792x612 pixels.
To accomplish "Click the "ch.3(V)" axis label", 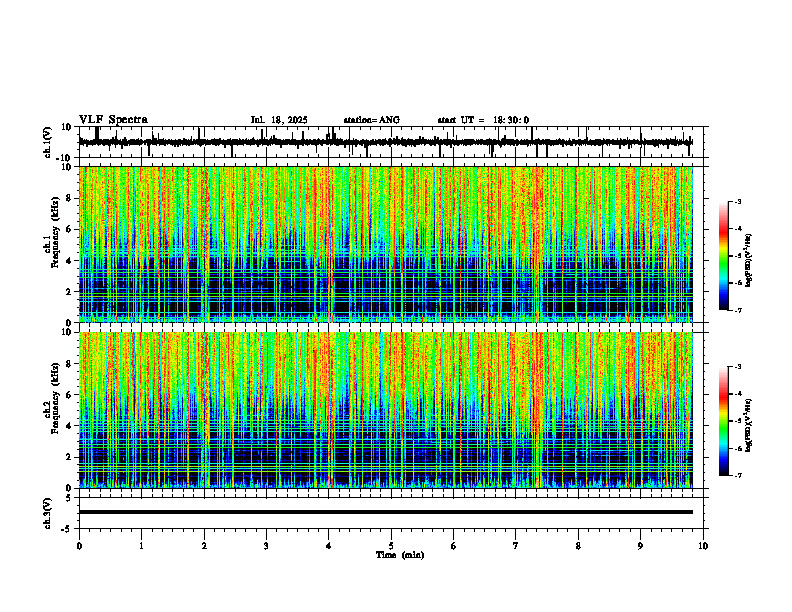I will pos(48,513).
